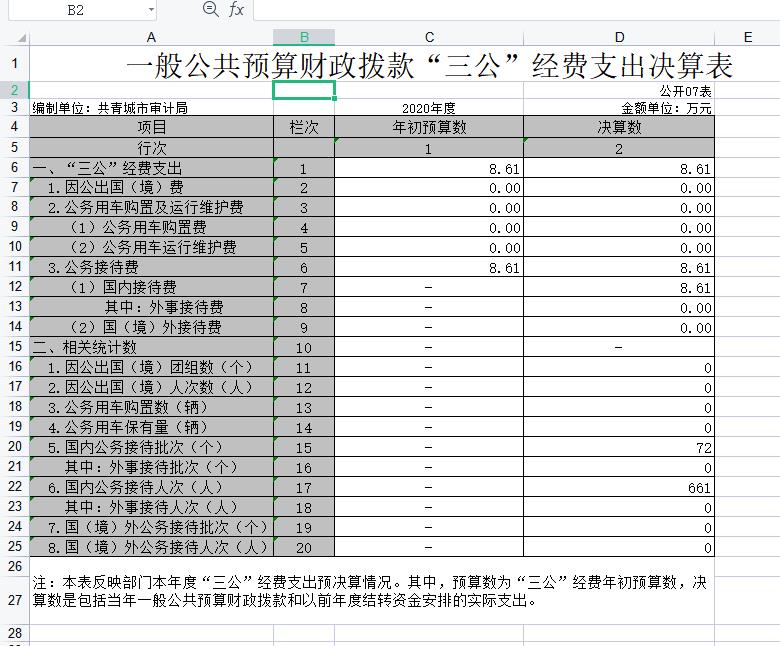Click the '3.公务接待费' cell

tap(151, 268)
